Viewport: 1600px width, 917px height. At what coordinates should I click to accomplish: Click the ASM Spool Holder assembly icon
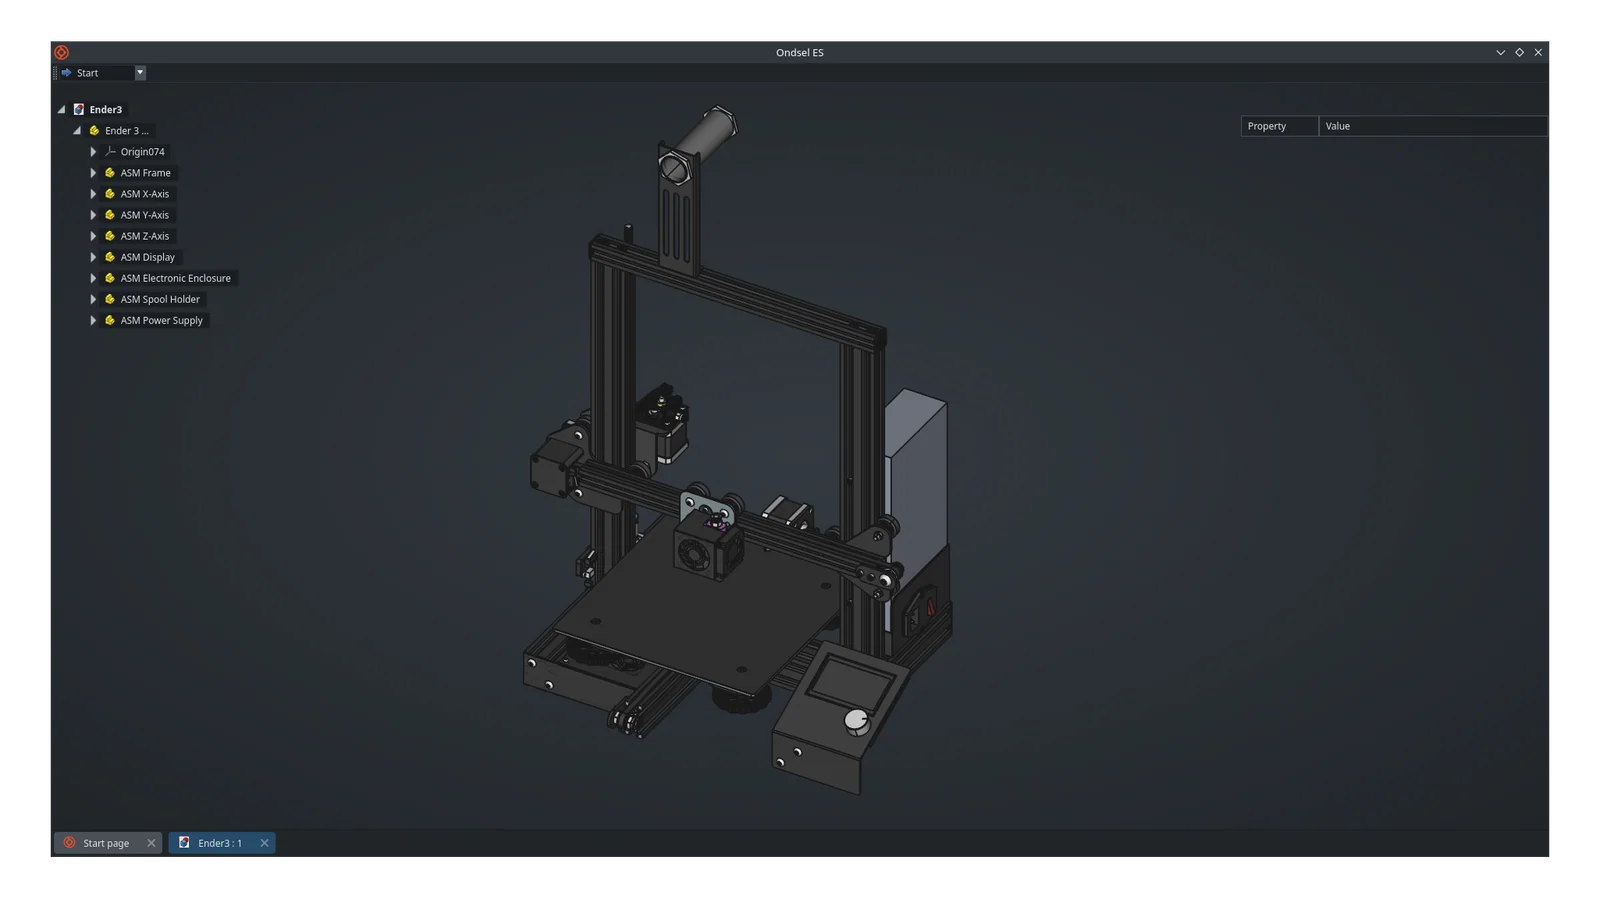pyautogui.click(x=110, y=299)
